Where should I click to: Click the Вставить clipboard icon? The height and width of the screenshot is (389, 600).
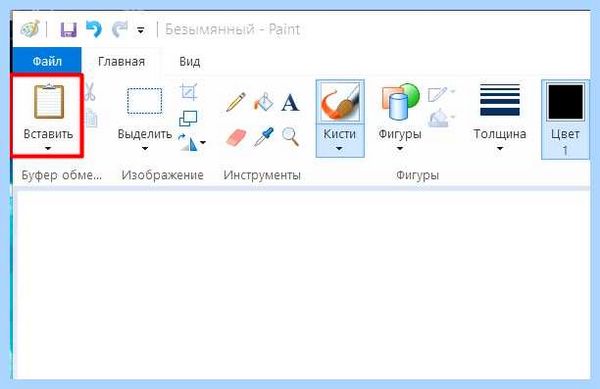49,101
